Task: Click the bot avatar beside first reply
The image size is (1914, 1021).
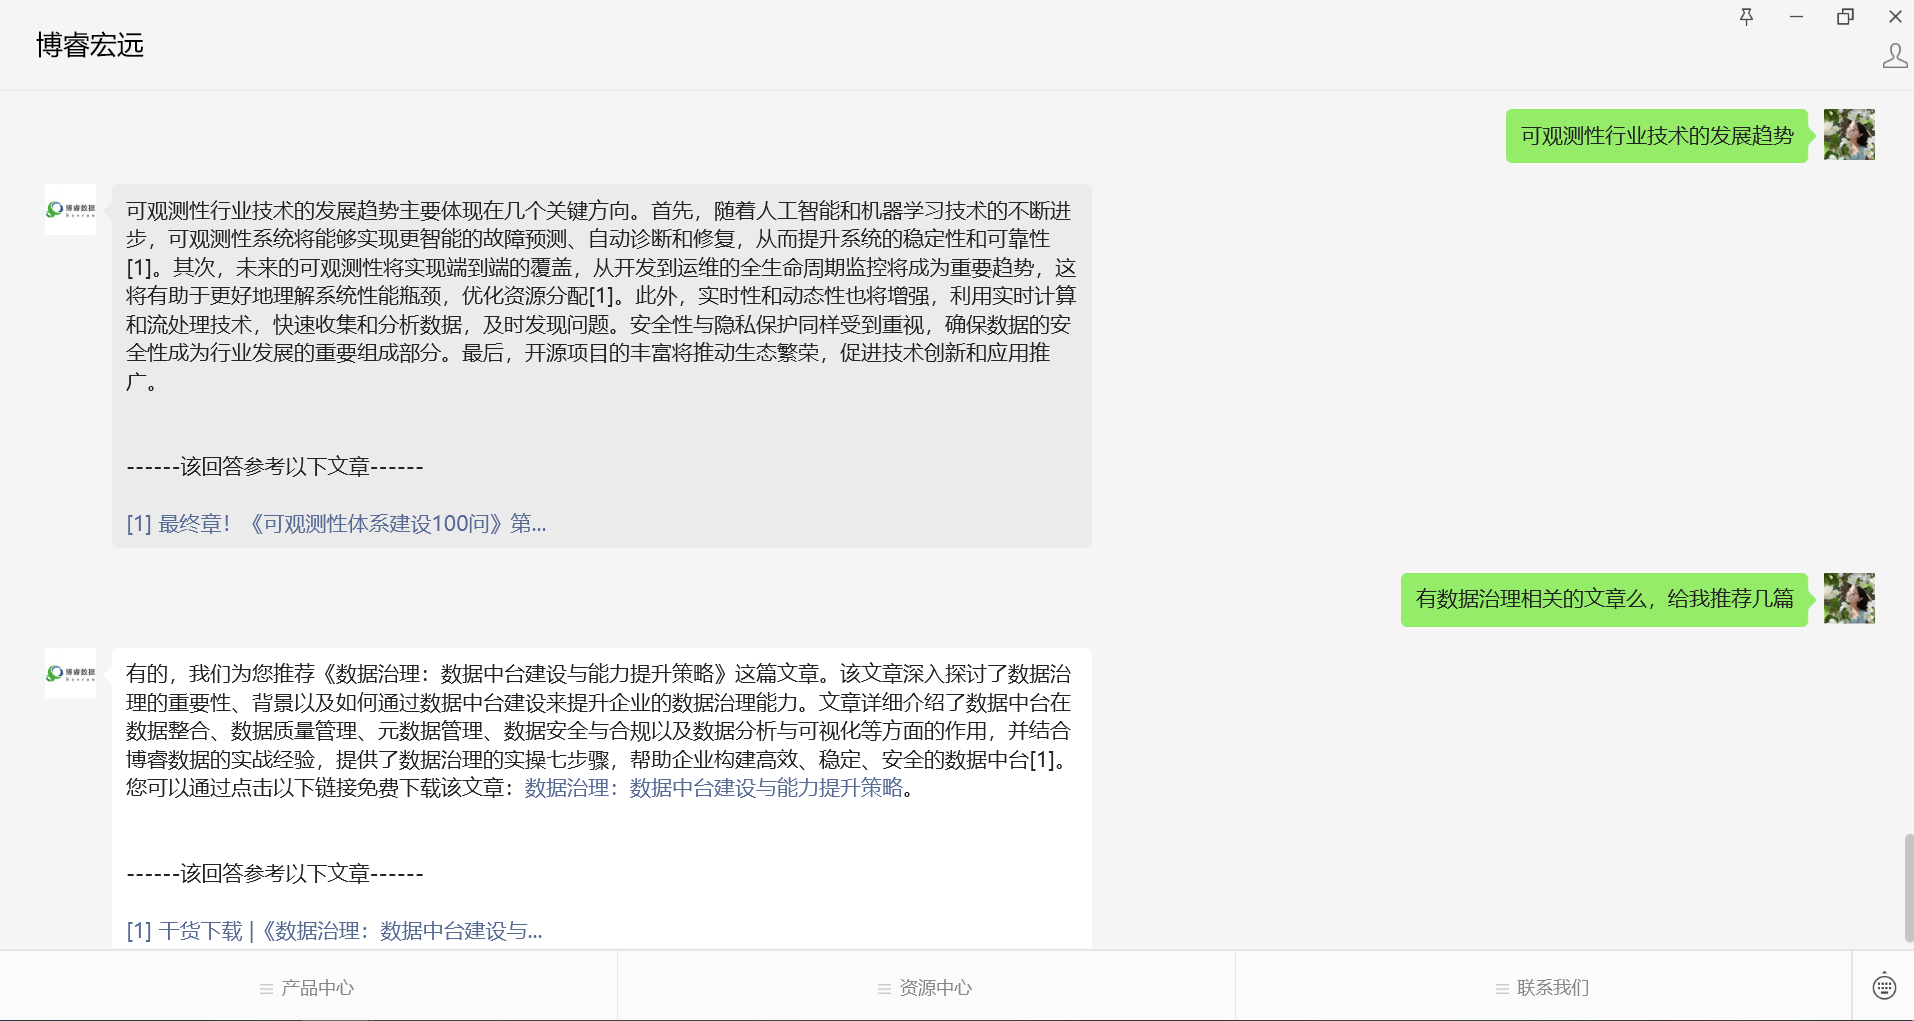Action: 71,210
